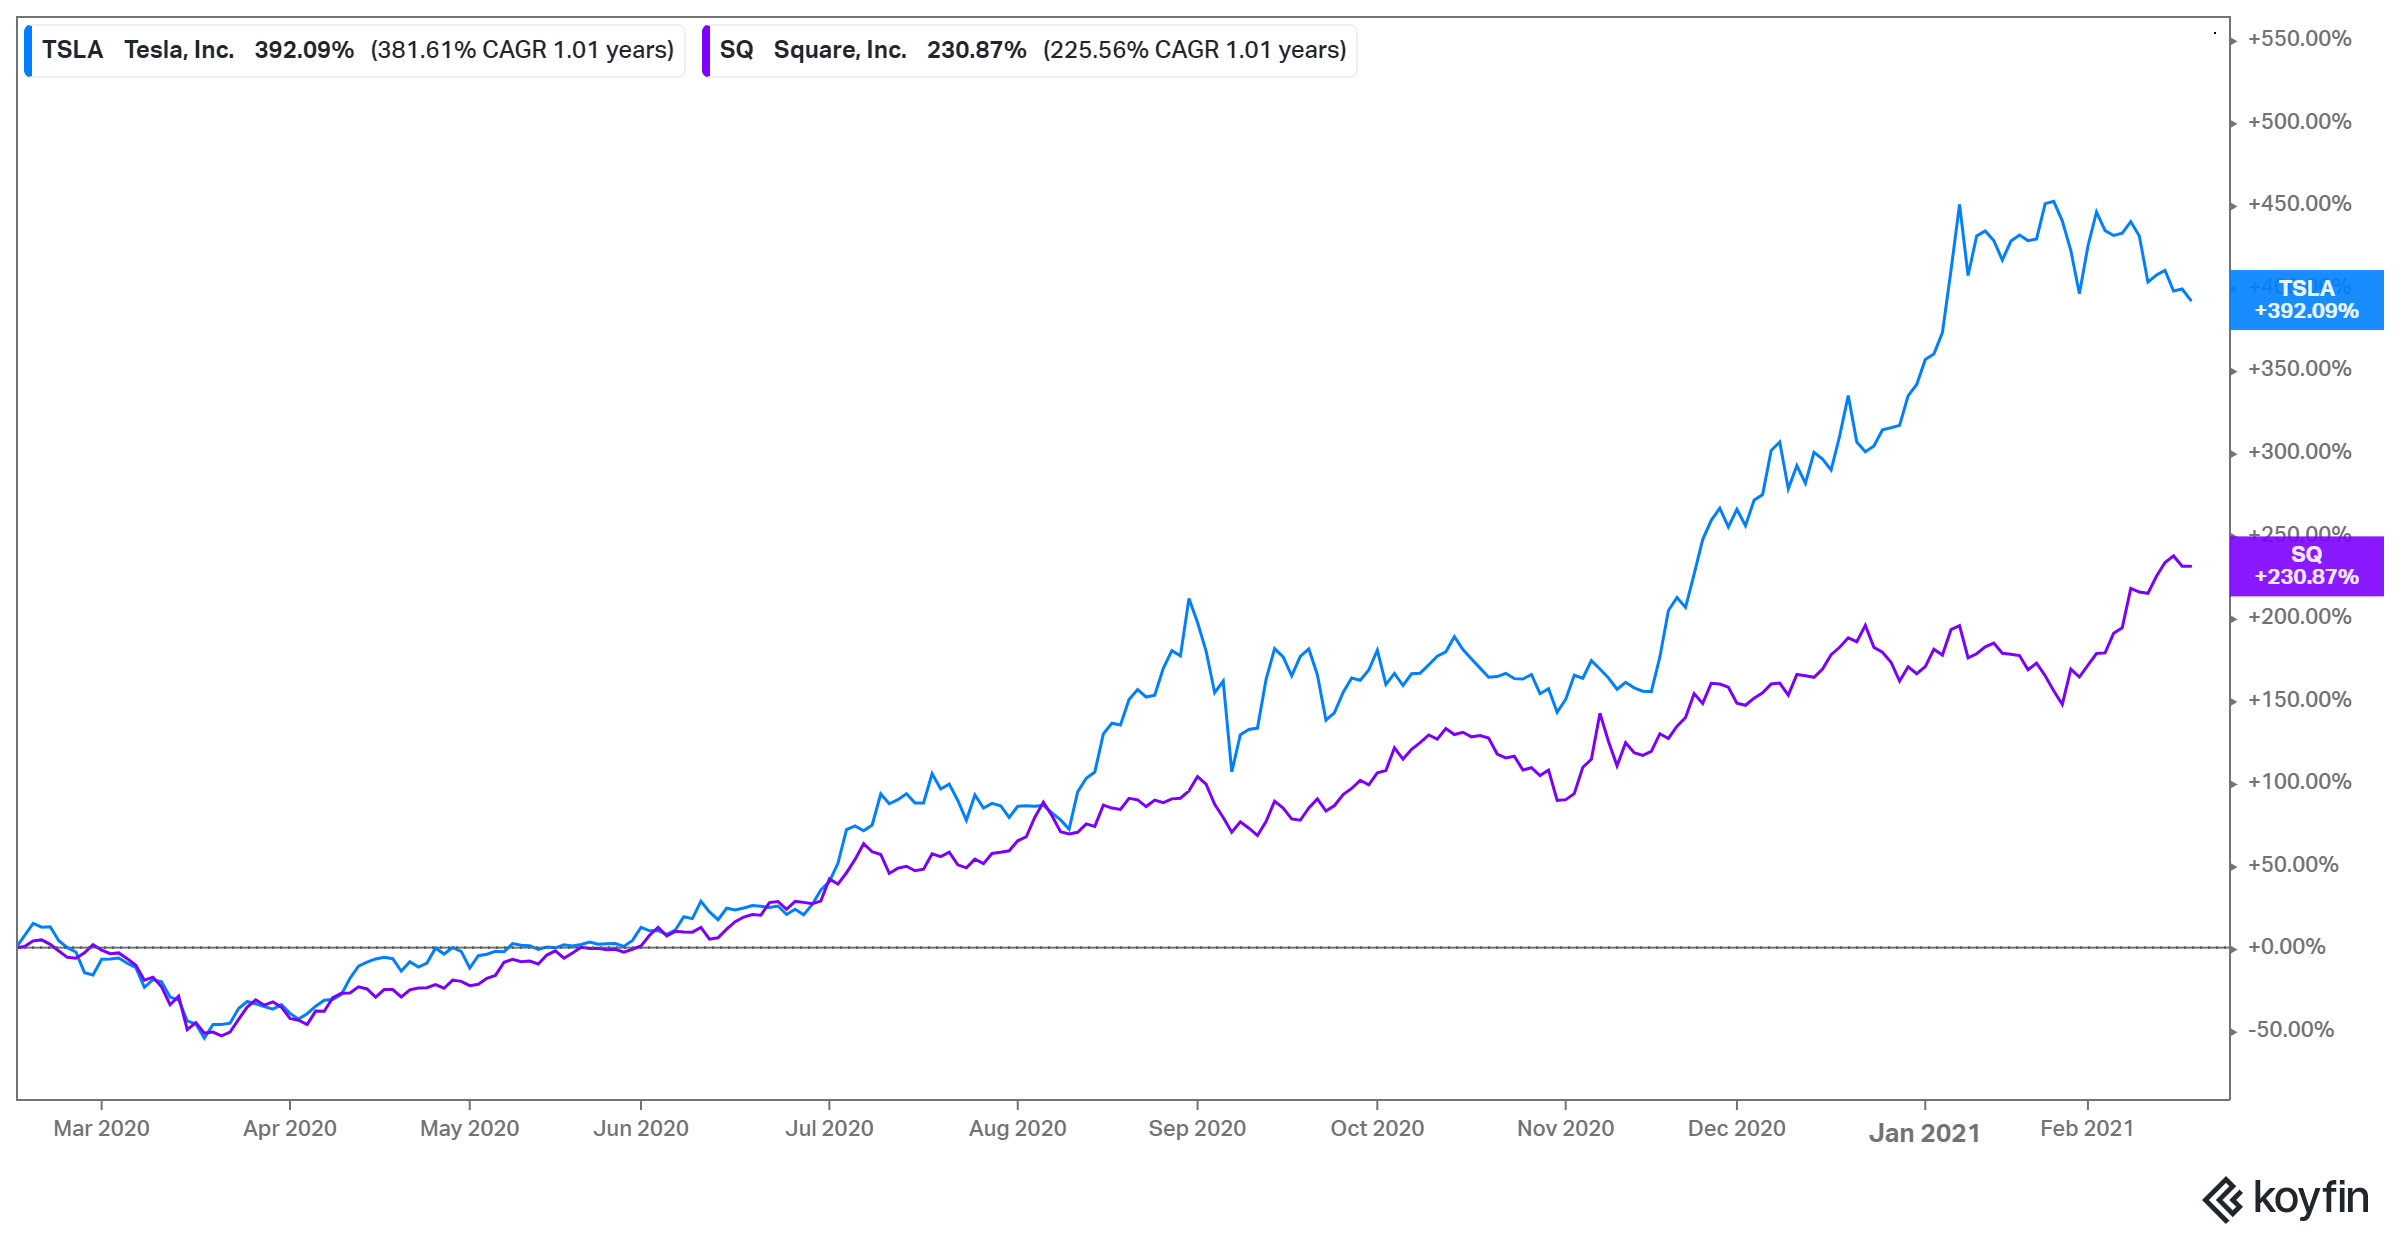Click the 'Mar 2020' axis label

coord(101,1128)
